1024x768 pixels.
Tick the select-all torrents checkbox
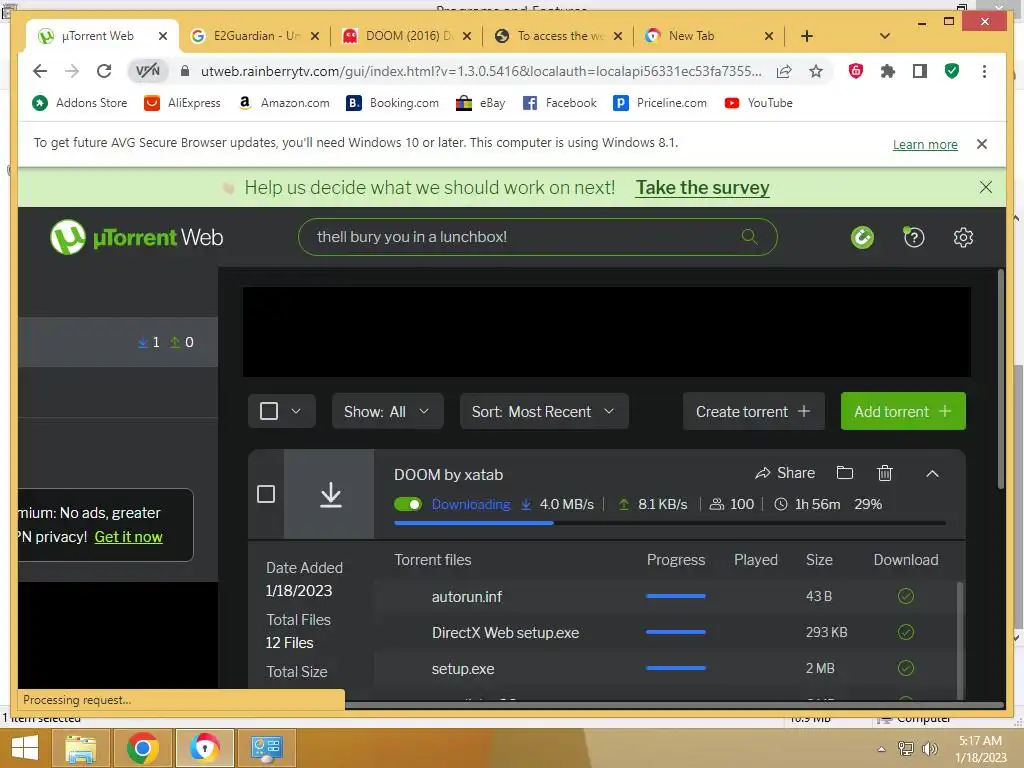(x=269, y=411)
